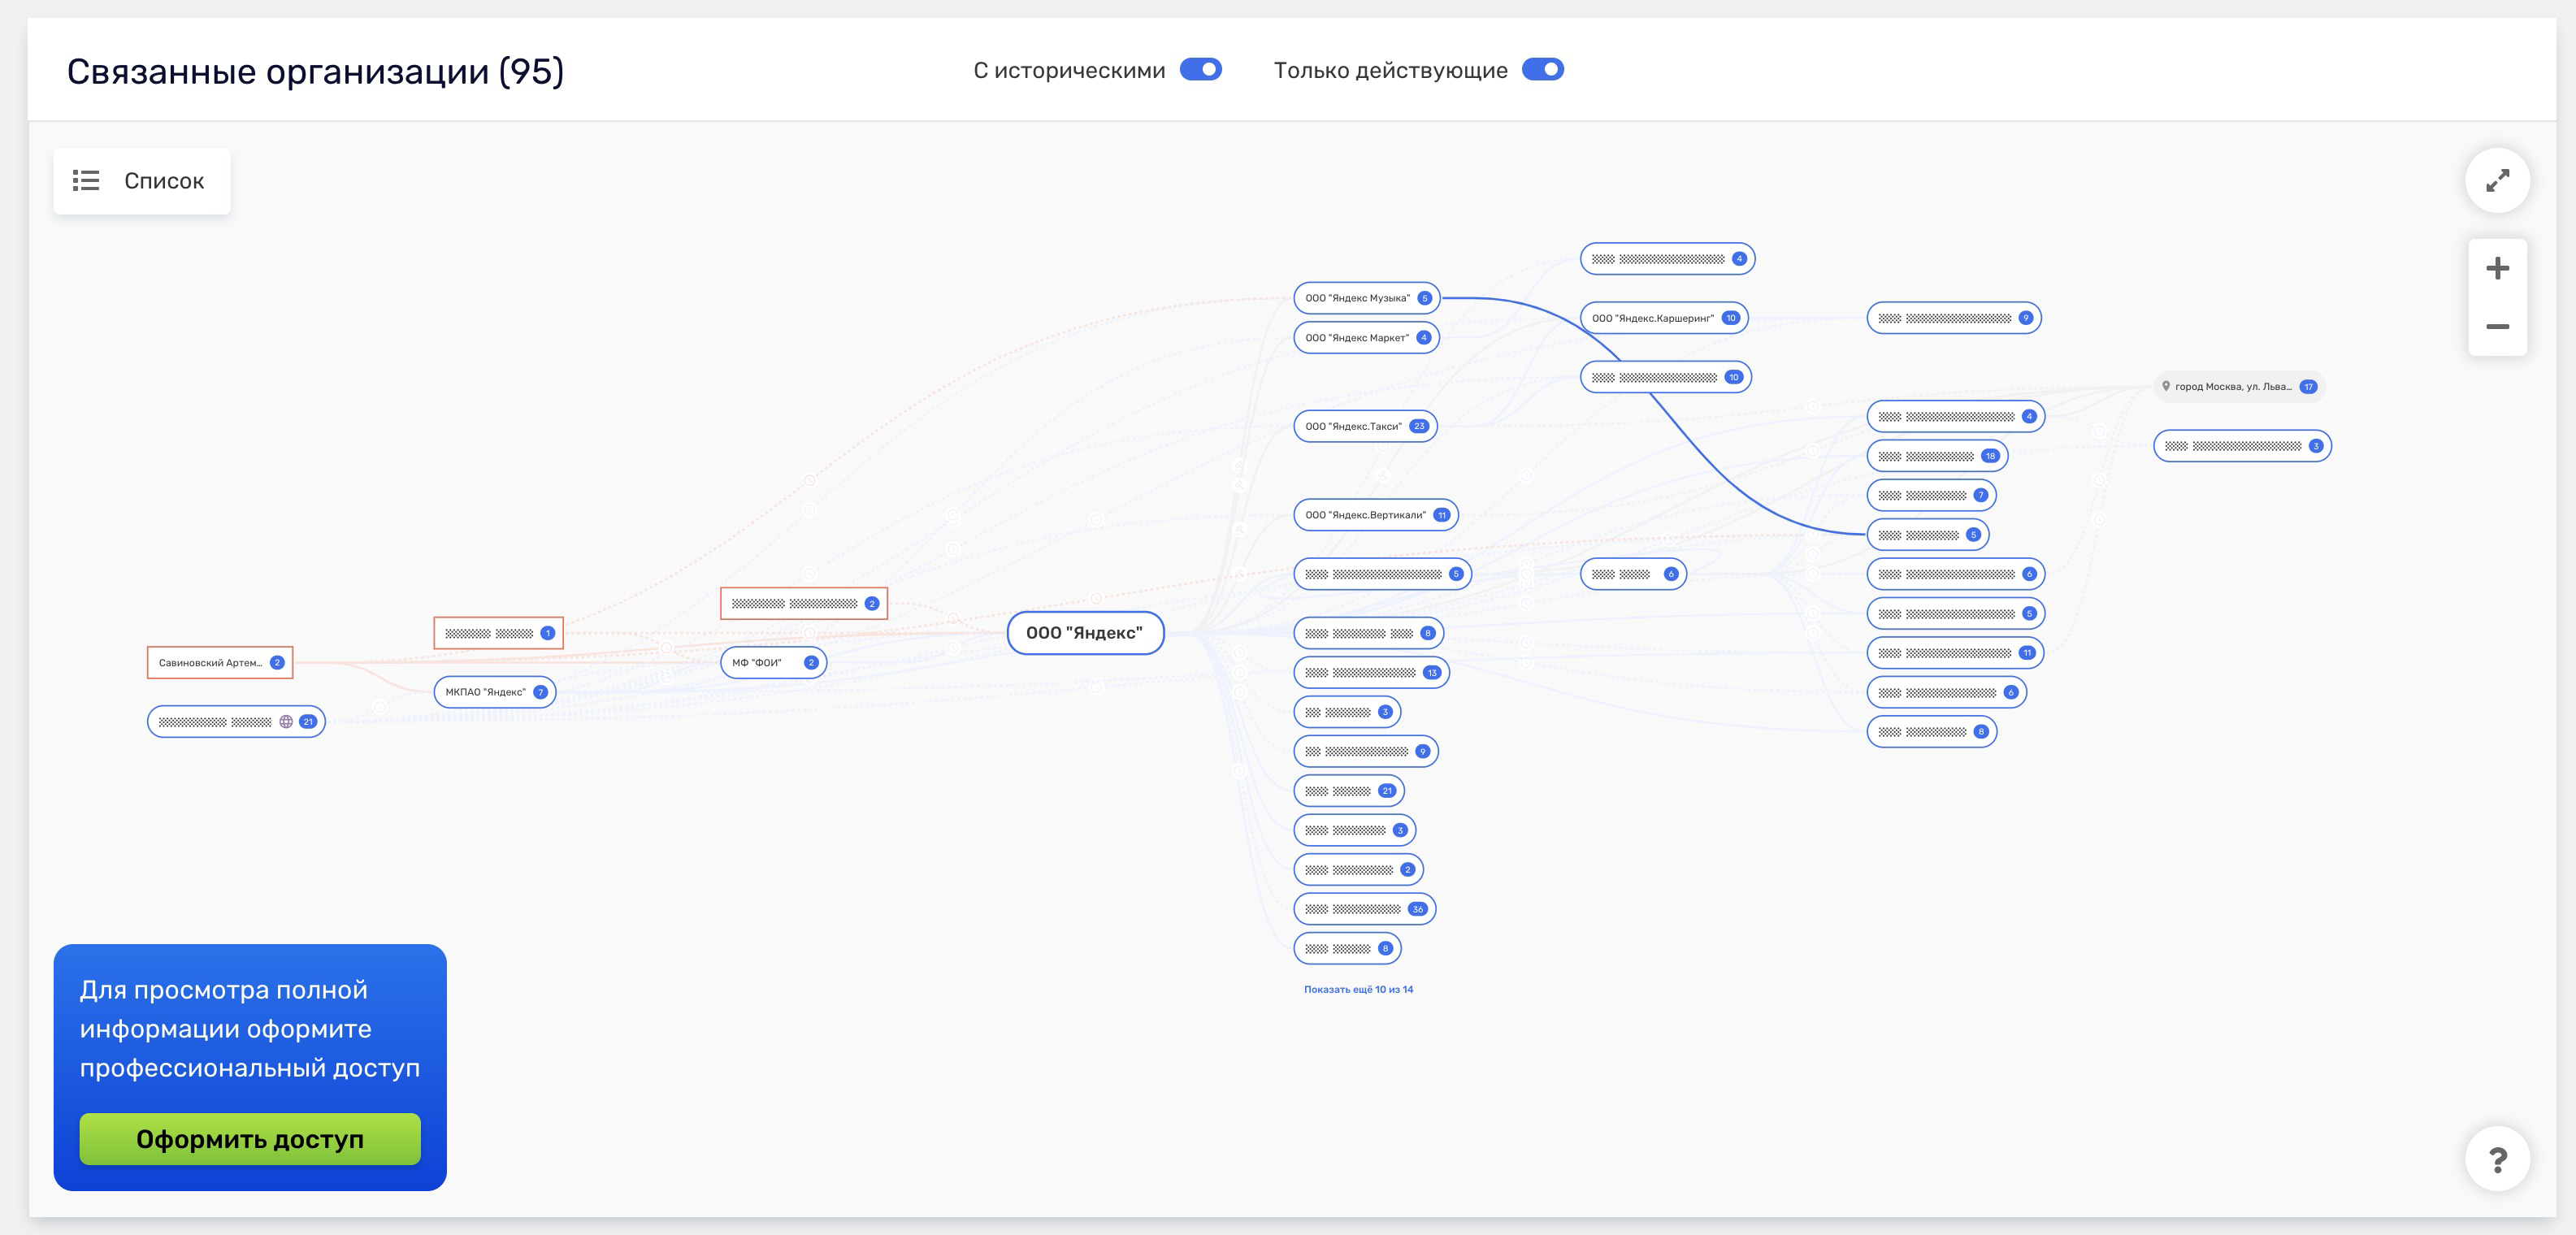The height and width of the screenshot is (1235, 2576).
Task: Expand badge 5 on Яндекс Музыка node
Action: [1424, 298]
